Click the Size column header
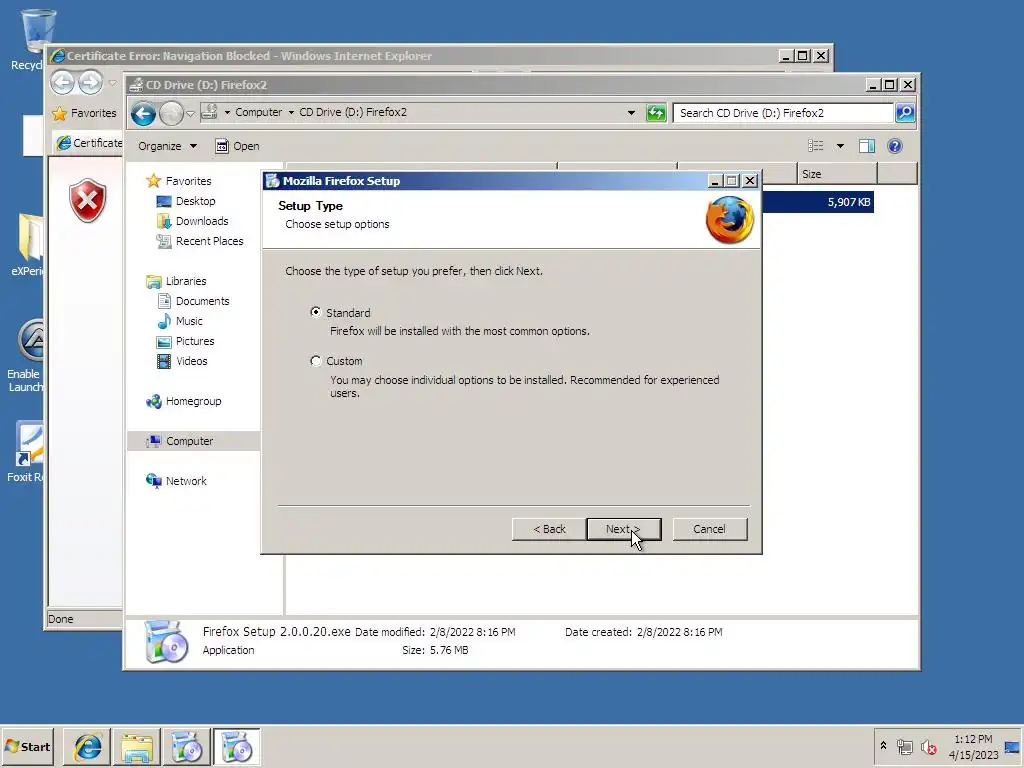The height and width of the screenshot is (768, 1024). 837,174
